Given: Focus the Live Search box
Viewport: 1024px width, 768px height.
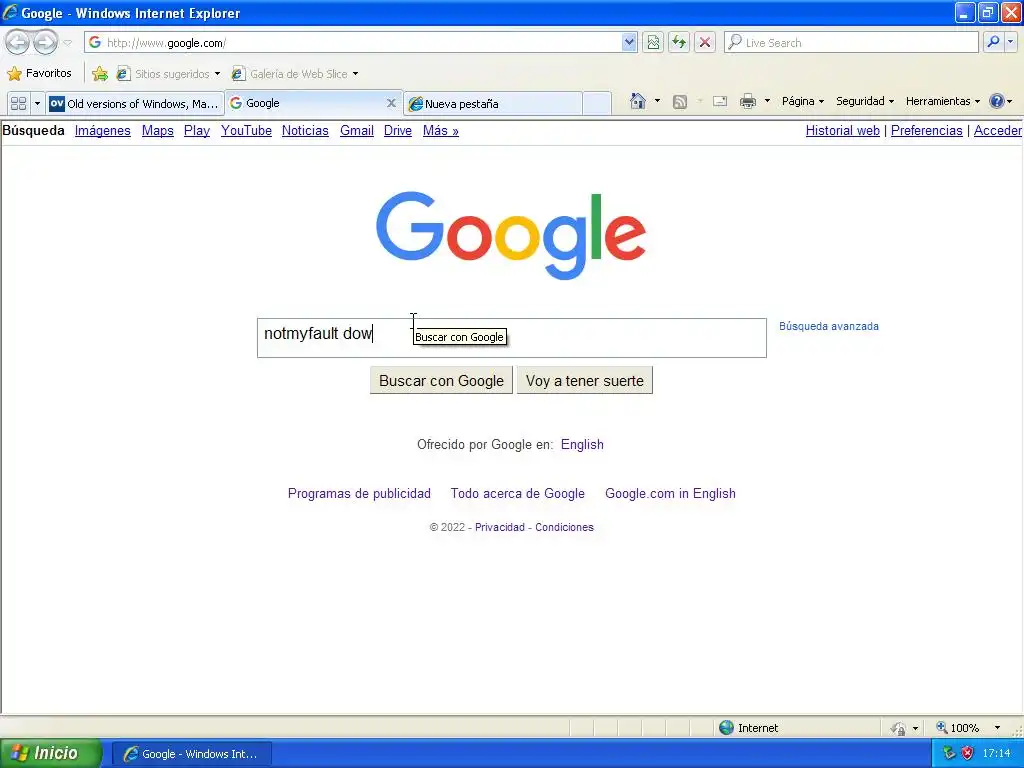Looking at the screenshot, I should coord(852,42).
